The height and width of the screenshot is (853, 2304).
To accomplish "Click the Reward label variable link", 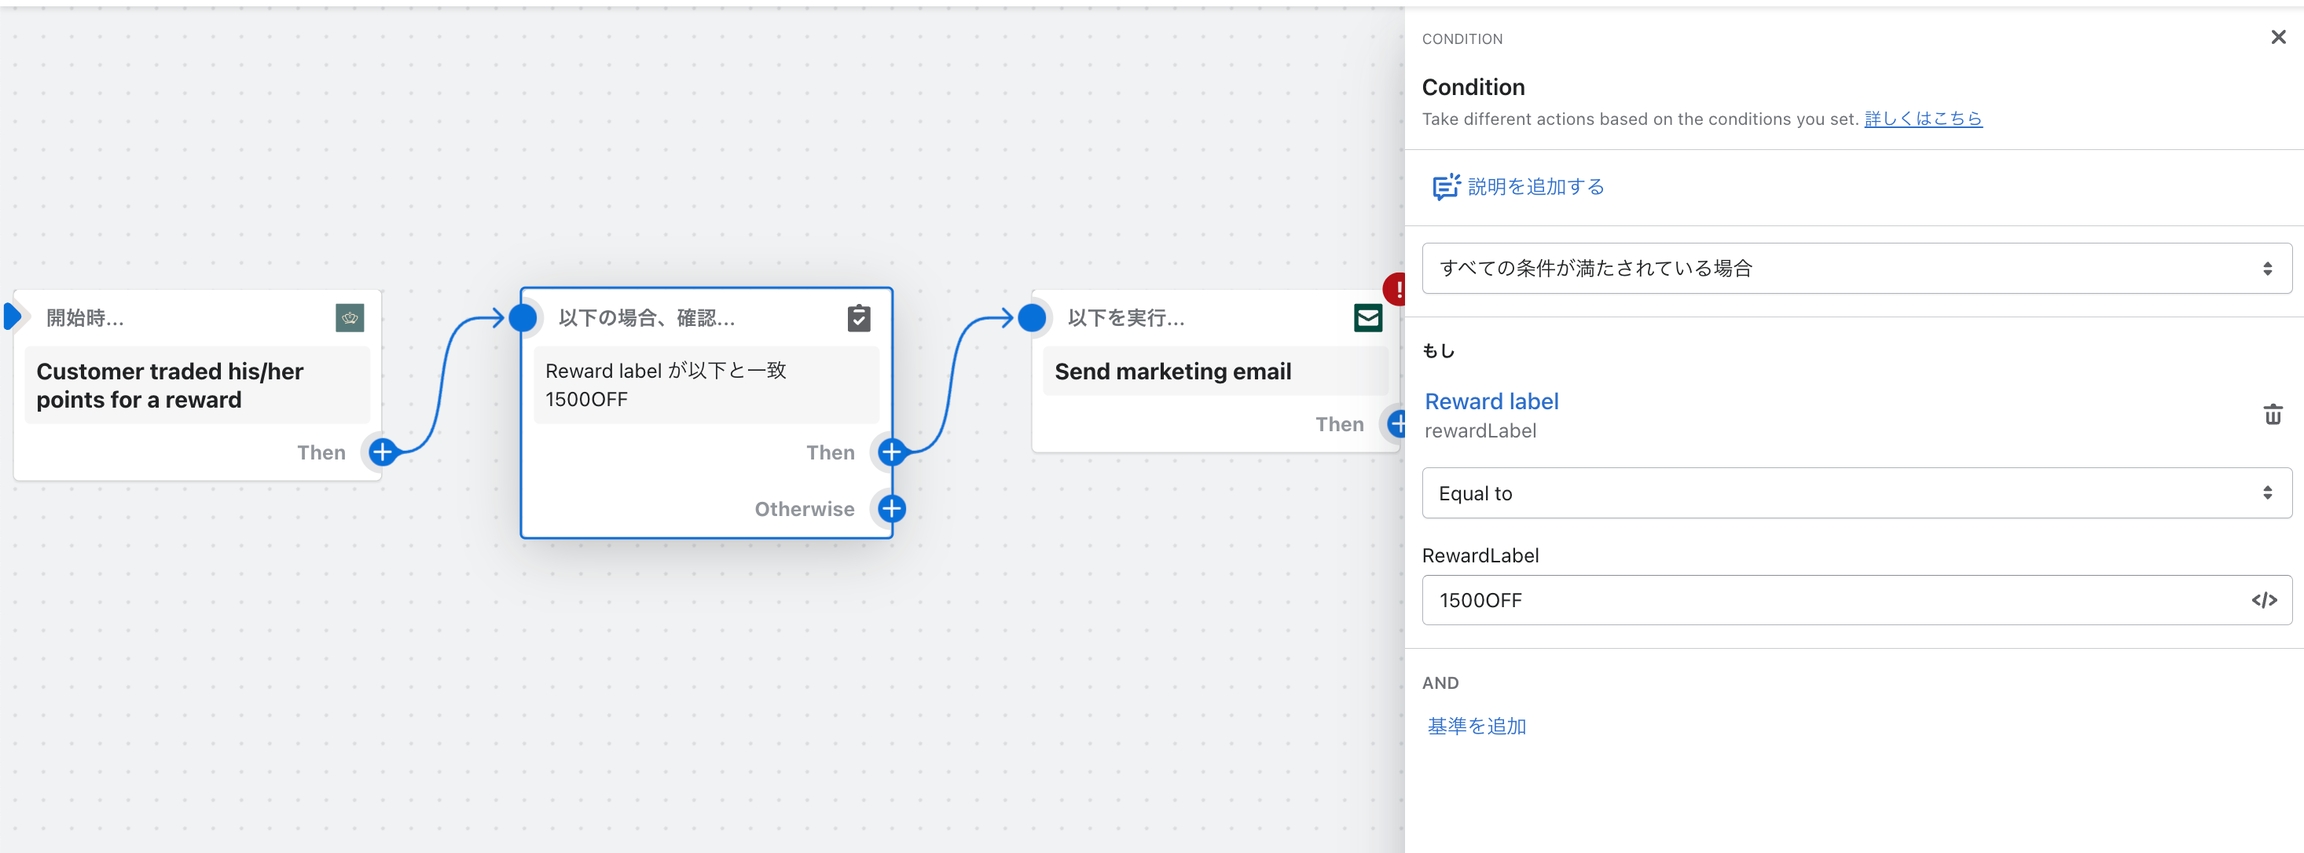I will [x=1491, y=401].
